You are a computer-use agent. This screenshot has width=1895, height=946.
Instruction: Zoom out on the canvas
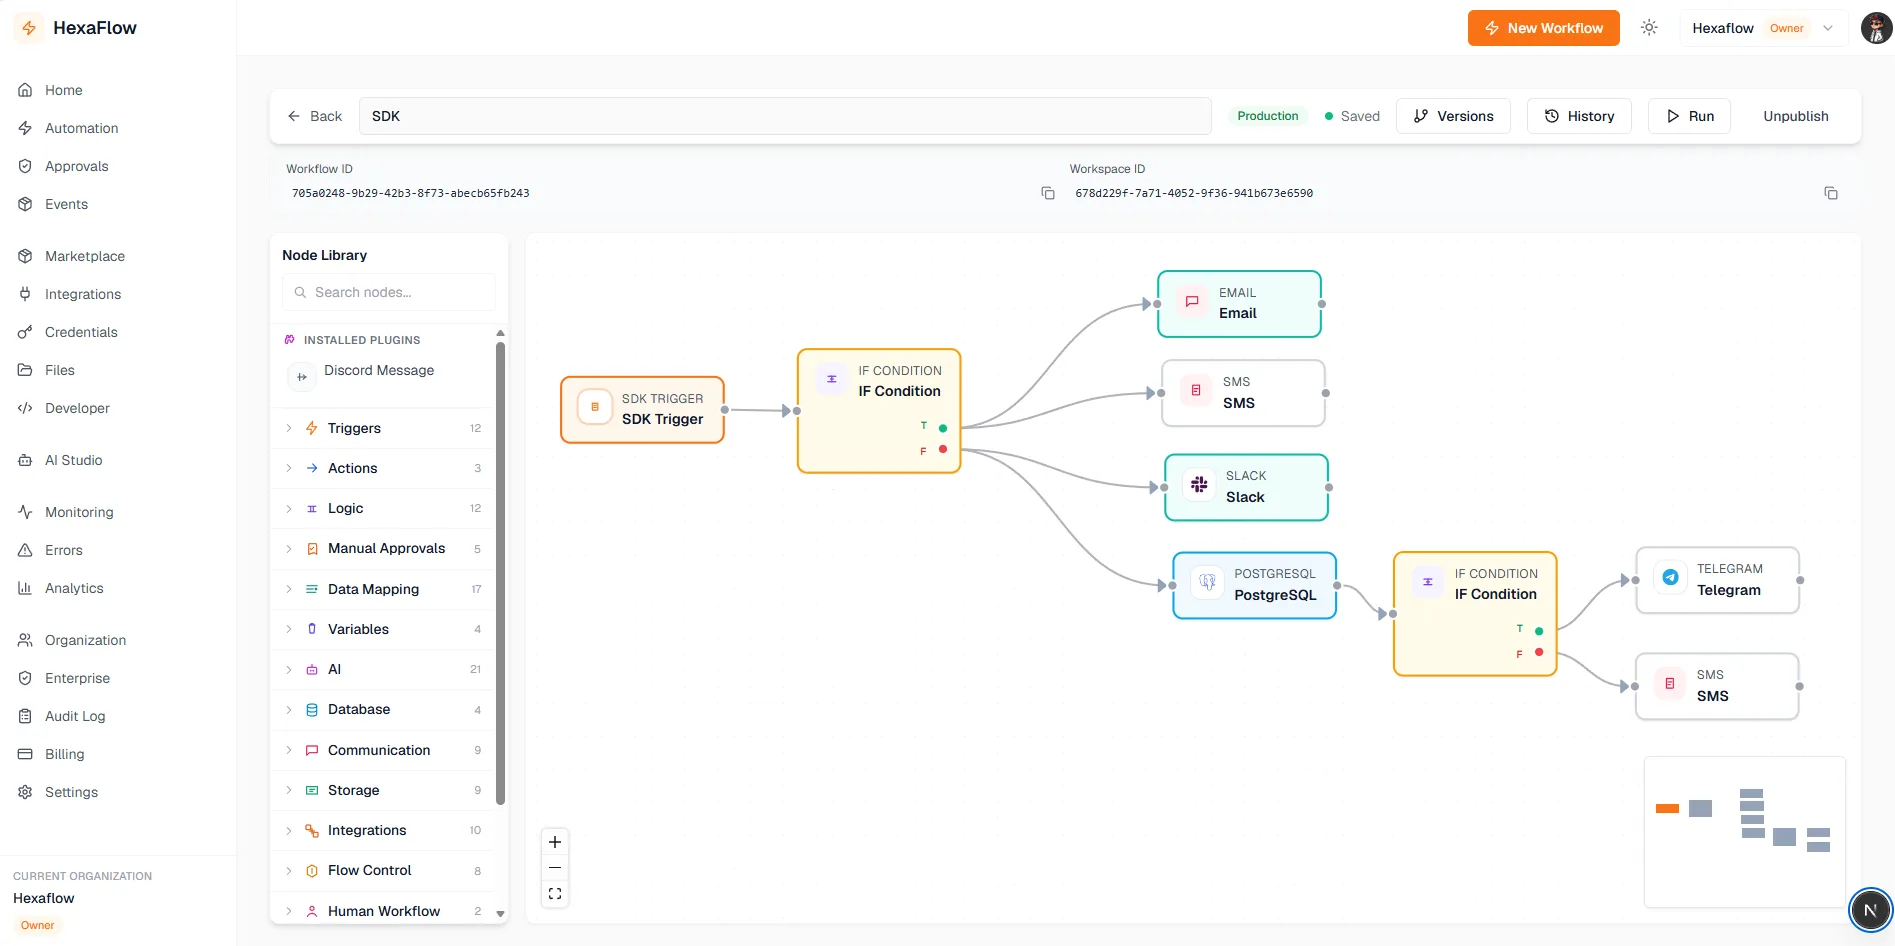pos(555,868)
